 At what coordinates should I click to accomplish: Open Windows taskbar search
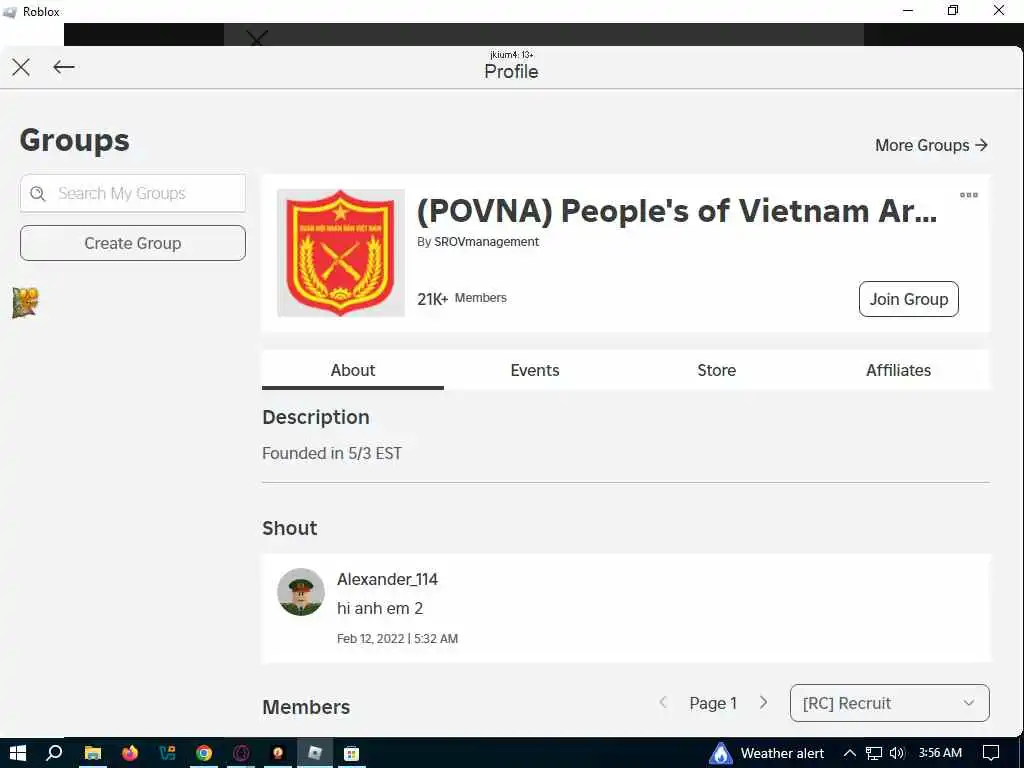coord(54,753)
